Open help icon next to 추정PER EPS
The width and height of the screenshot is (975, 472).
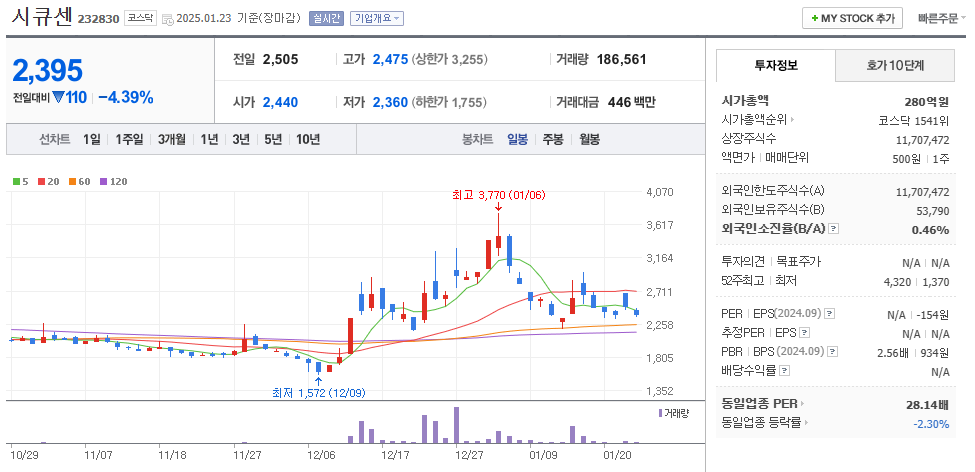[805, 333]
